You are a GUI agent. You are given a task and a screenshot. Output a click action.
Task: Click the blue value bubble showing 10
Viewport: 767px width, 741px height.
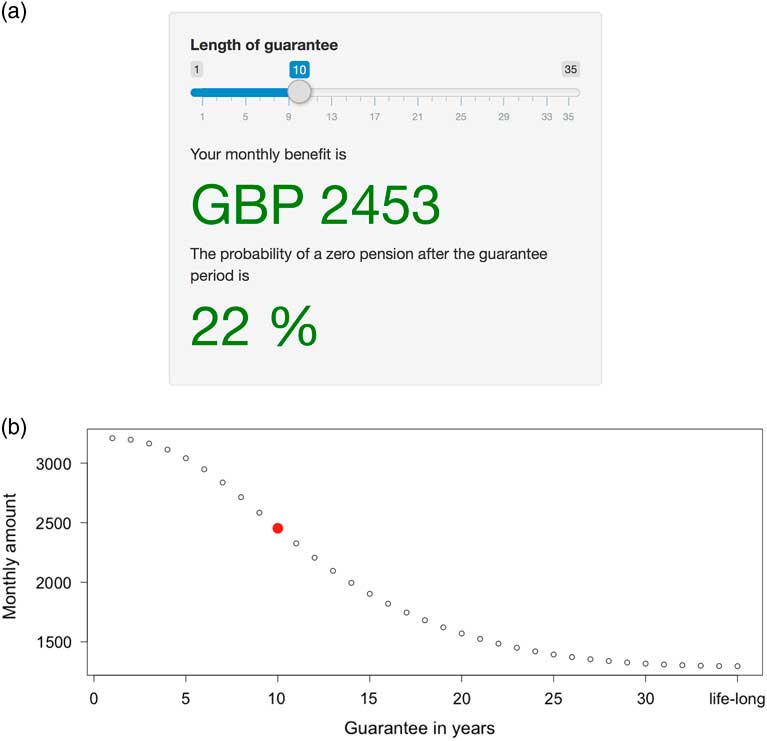299,69
